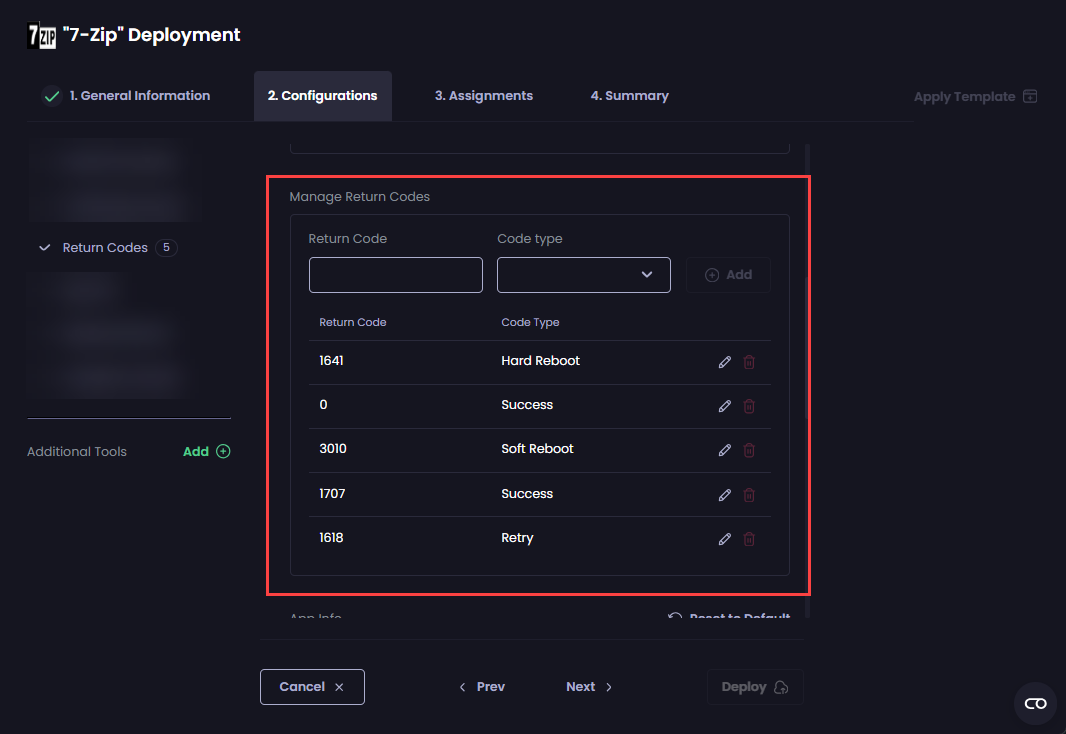
Task: Switch to the Summary tab
Action: pos(629,95)
